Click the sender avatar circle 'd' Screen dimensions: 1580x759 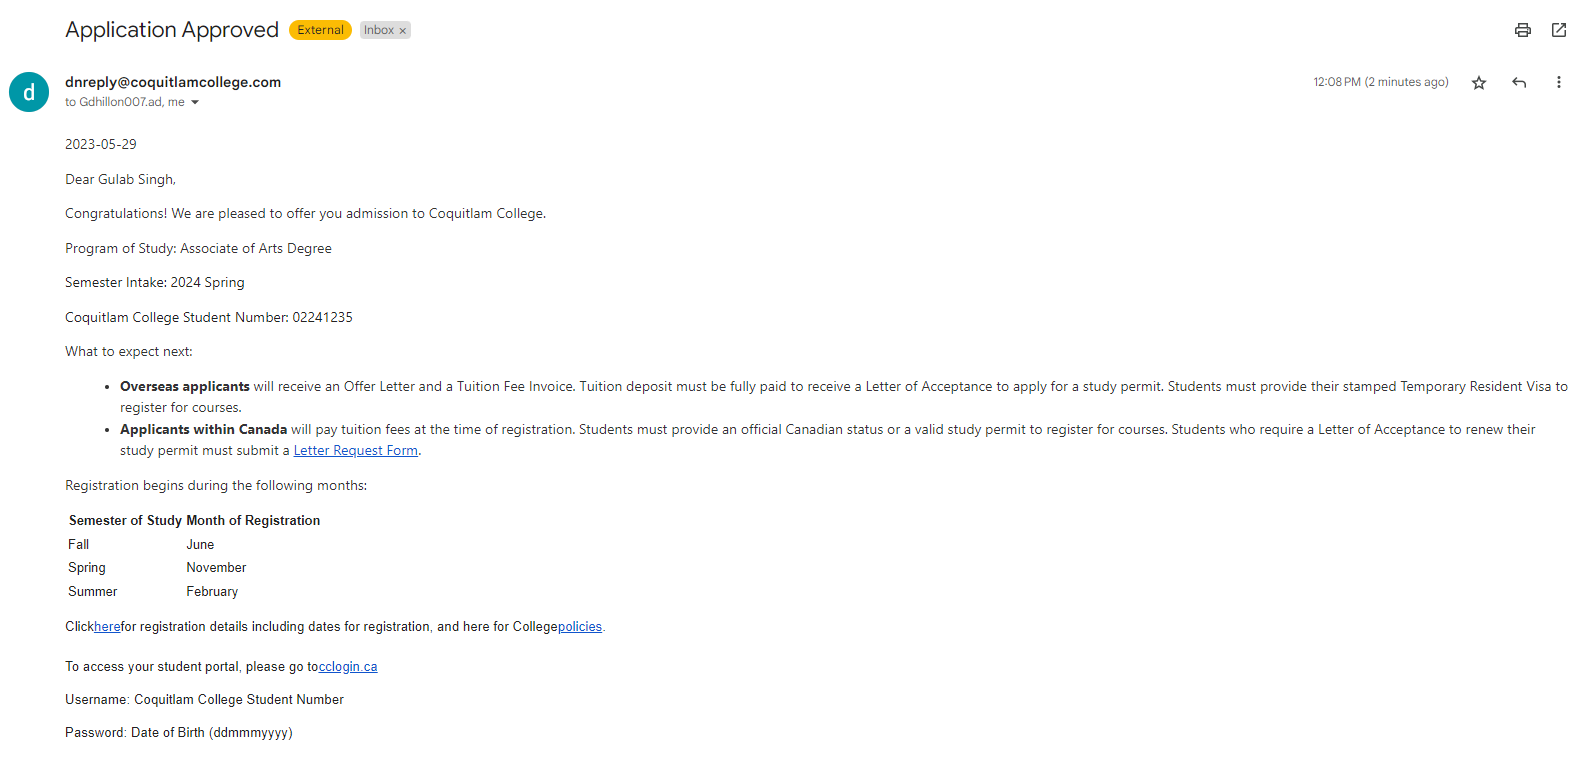point(29,92)
